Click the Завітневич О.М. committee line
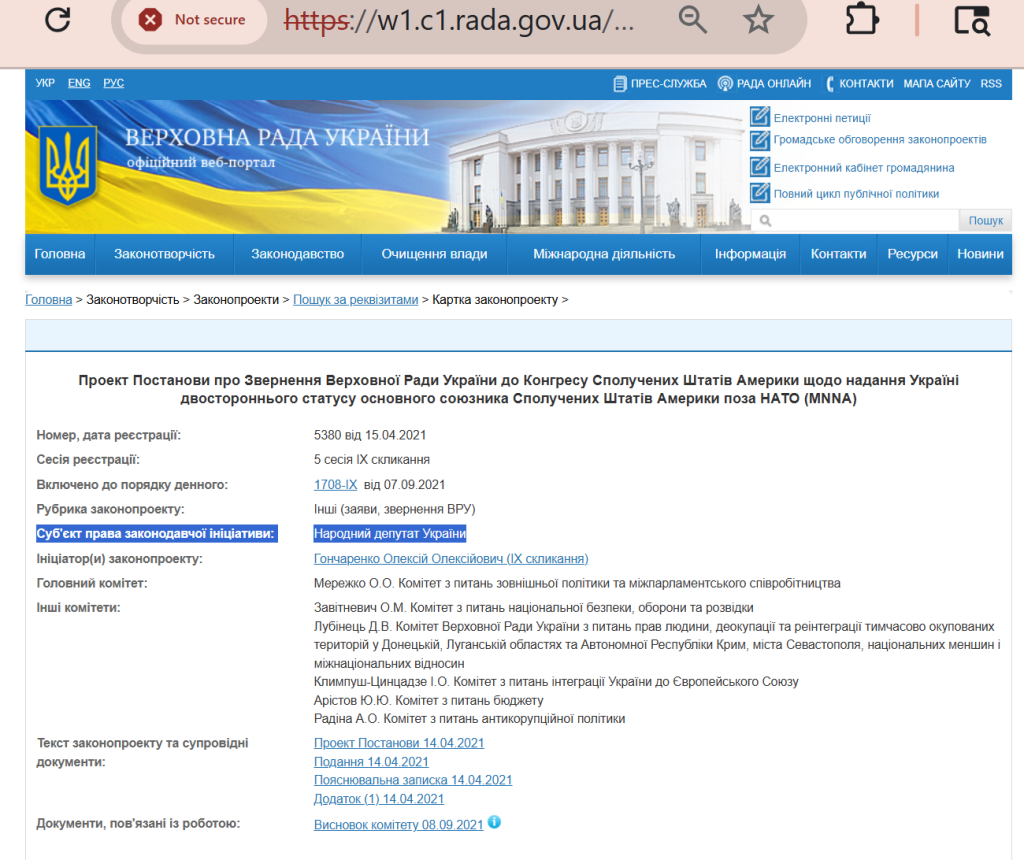1024x860 pixels. click(534, 608)
